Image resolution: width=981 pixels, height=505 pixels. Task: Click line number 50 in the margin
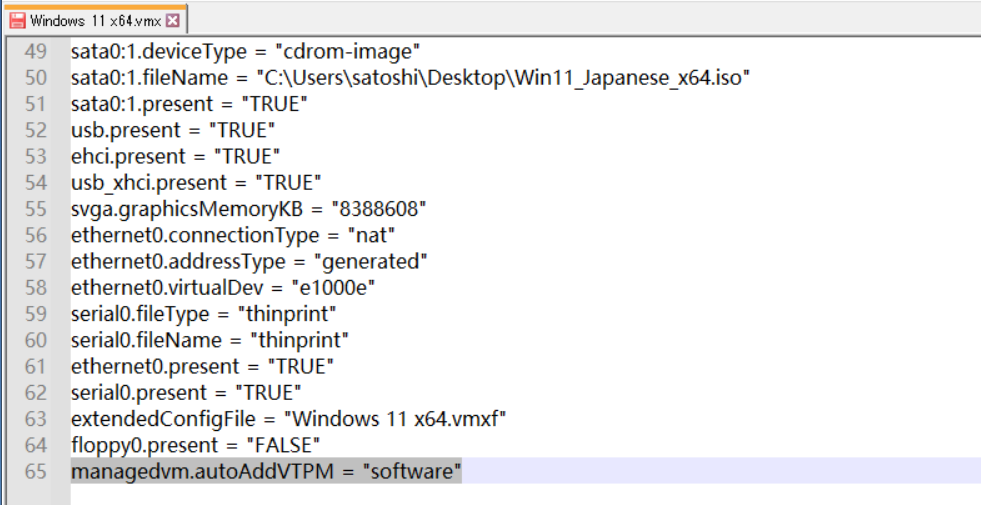(36, 78)
